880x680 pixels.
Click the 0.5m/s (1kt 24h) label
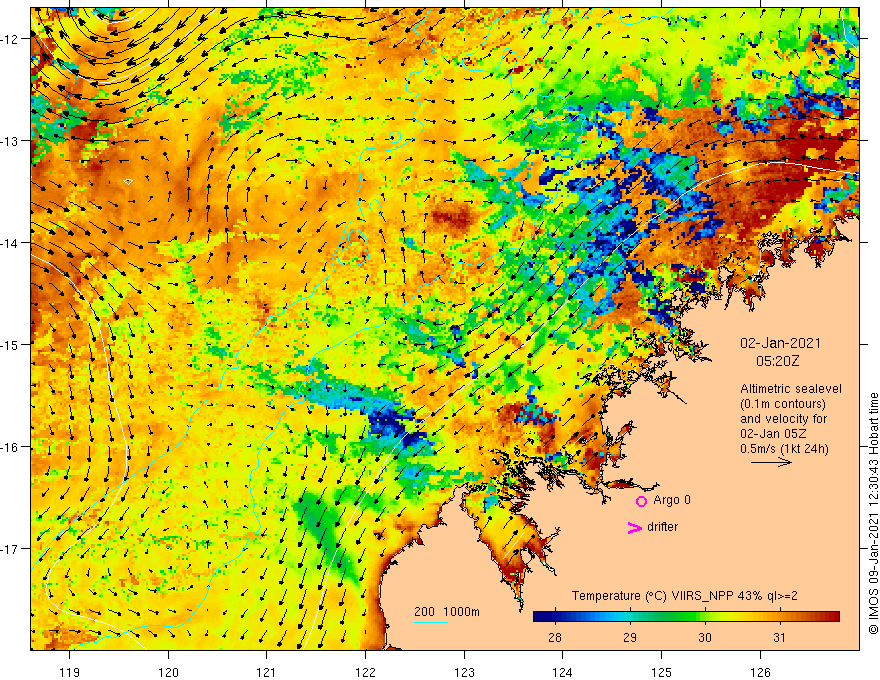(784, 449)
